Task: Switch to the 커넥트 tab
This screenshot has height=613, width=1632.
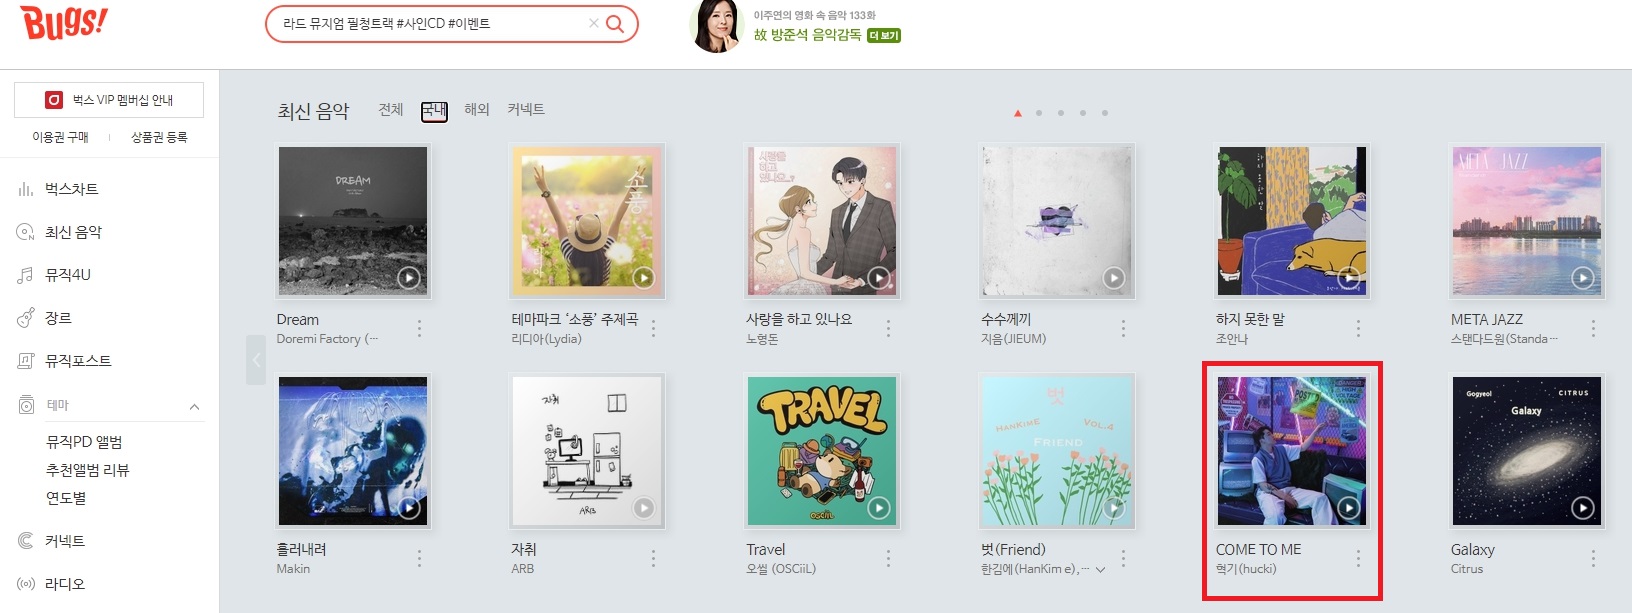Action: coord(526,110)
